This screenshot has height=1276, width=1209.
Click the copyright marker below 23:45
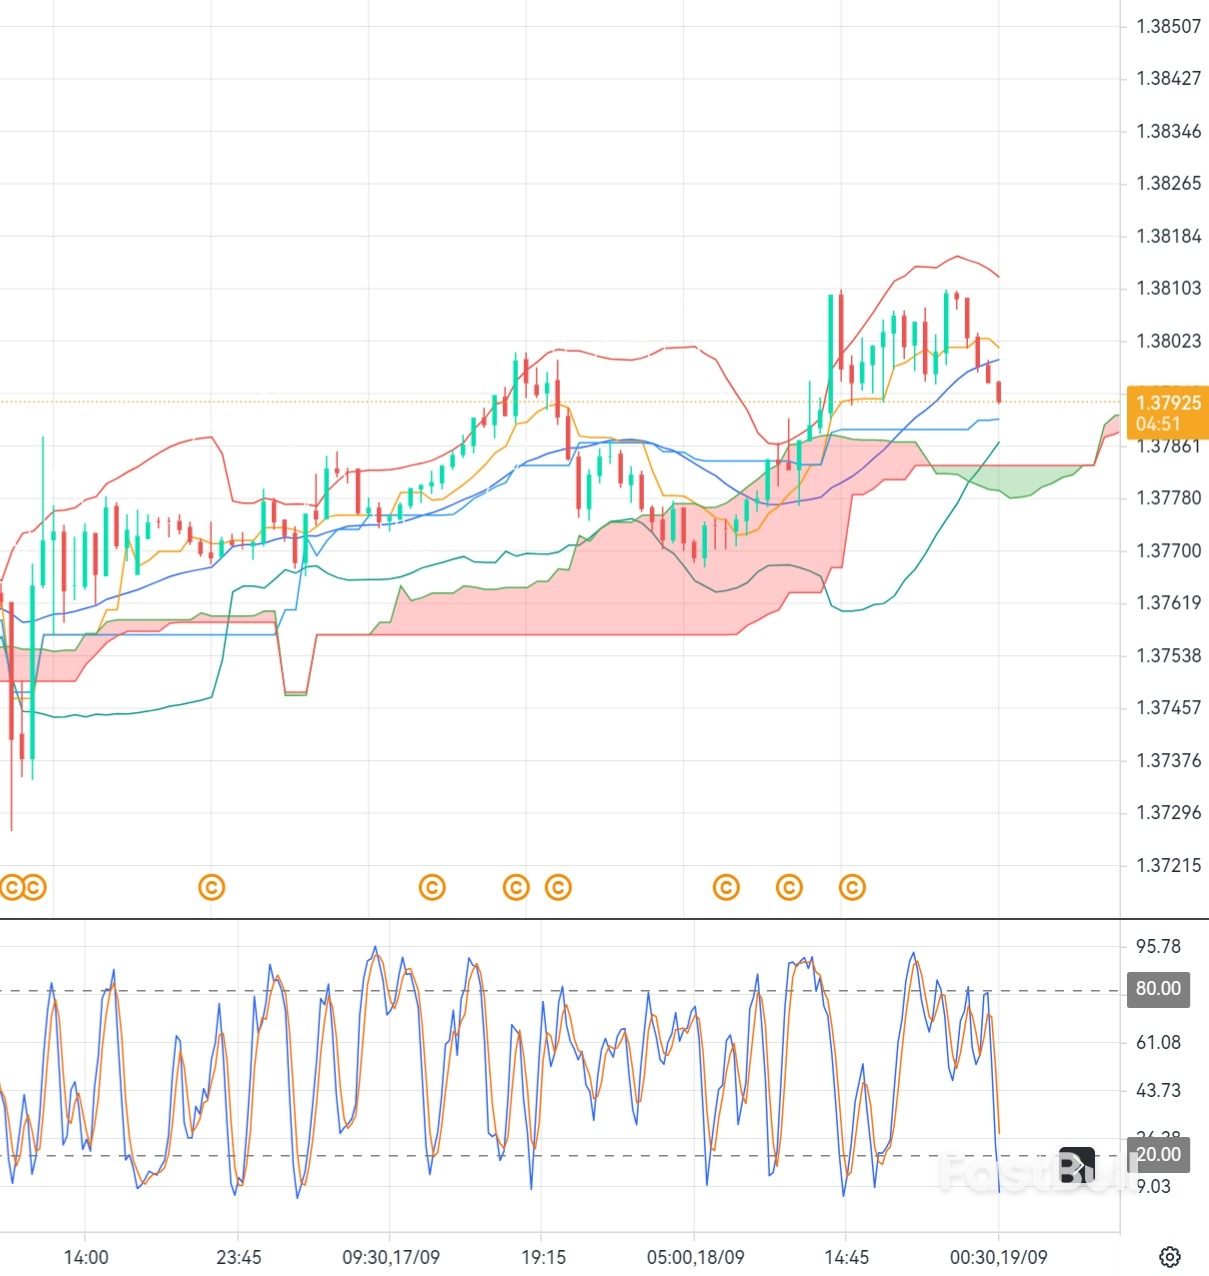[x=211, y=886]
